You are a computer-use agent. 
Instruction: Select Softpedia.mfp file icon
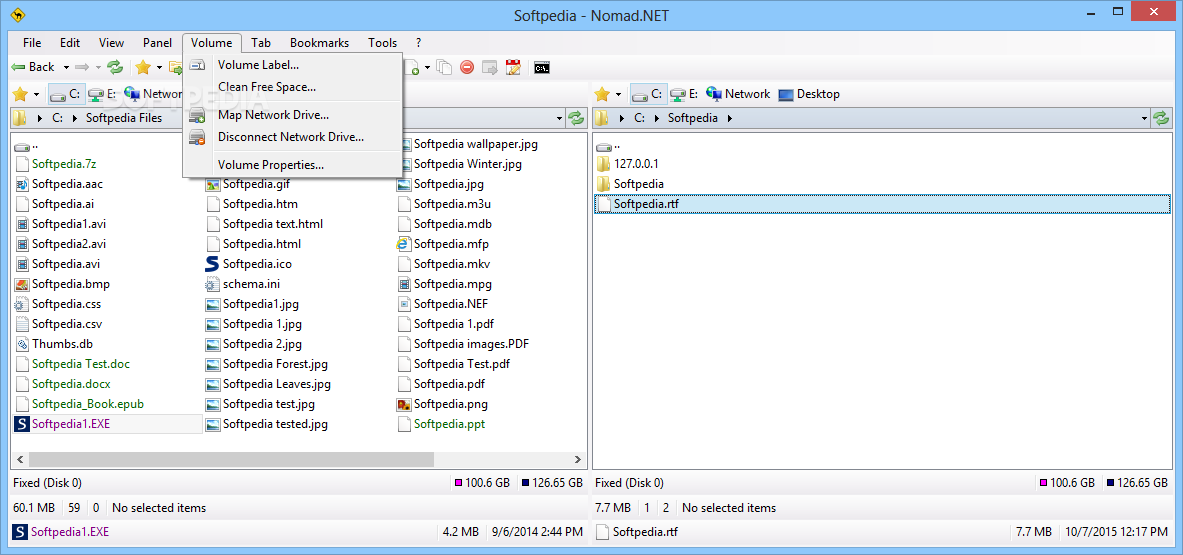pyautogui.click(x=404, y=244)
